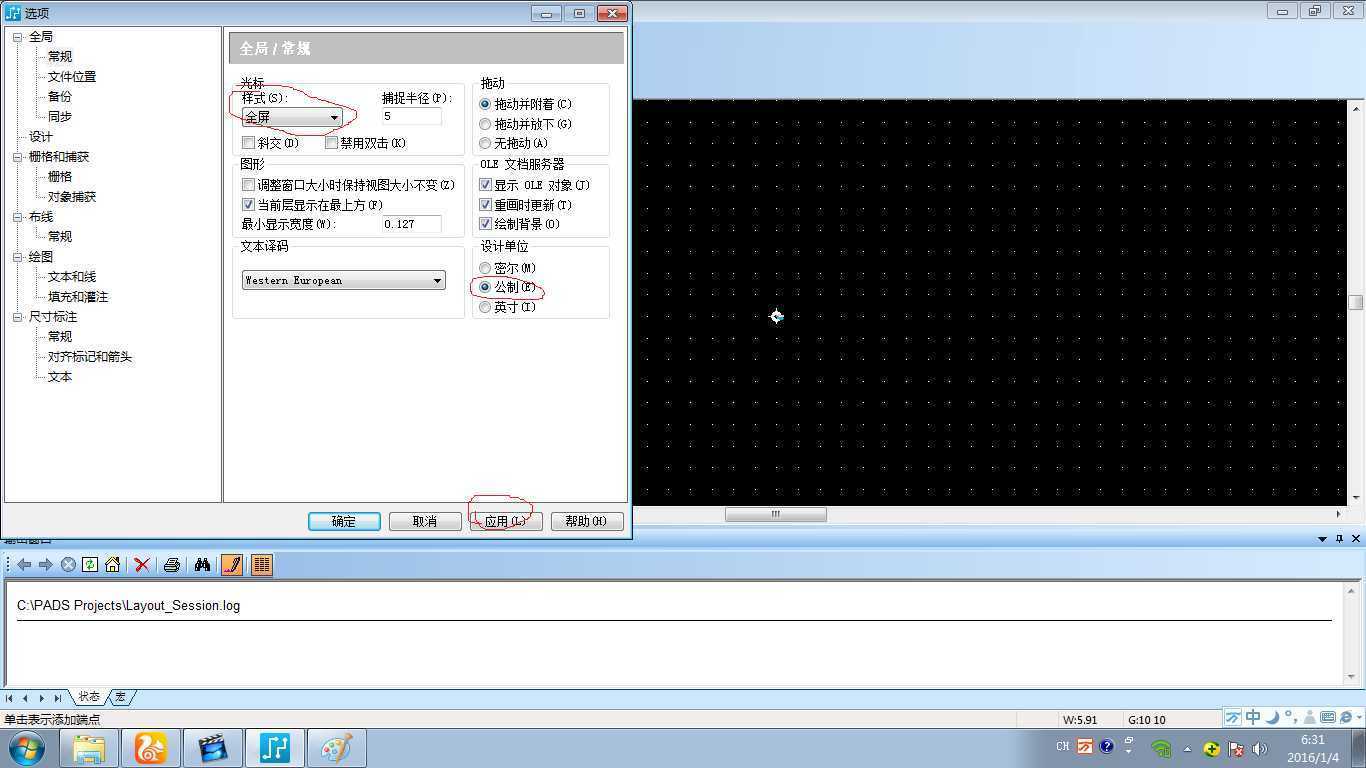Screen dimensions: 1366x768
Task: Click the stop icon in output toolbar
Action: [x=68, y=565]
